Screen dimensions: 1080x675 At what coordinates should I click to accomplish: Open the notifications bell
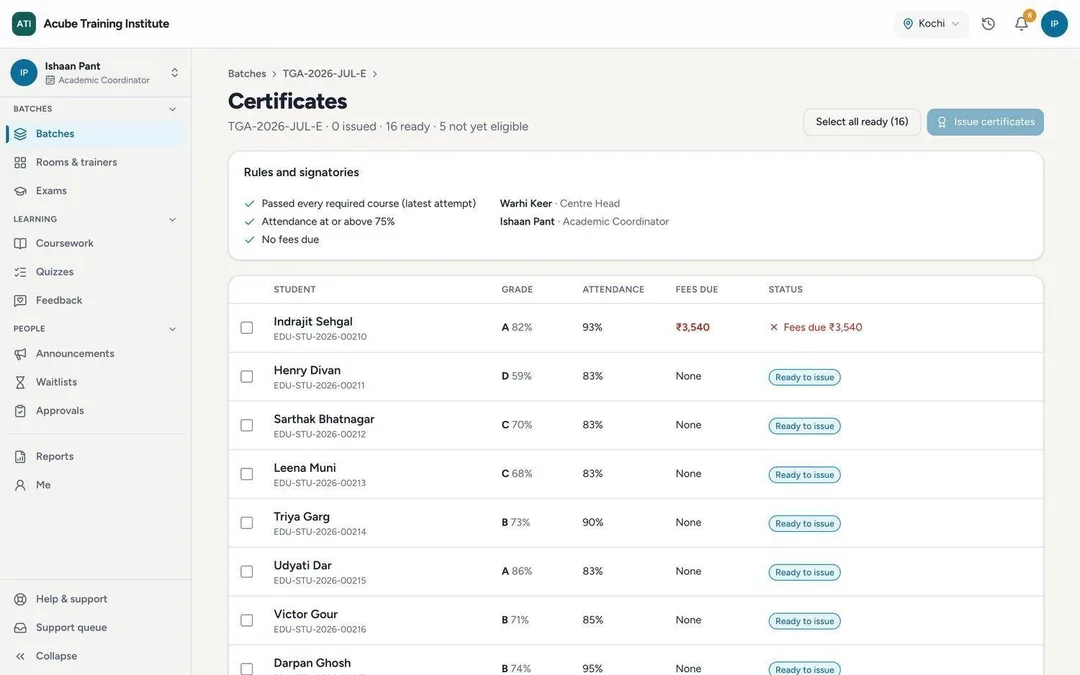[1021, 23]
